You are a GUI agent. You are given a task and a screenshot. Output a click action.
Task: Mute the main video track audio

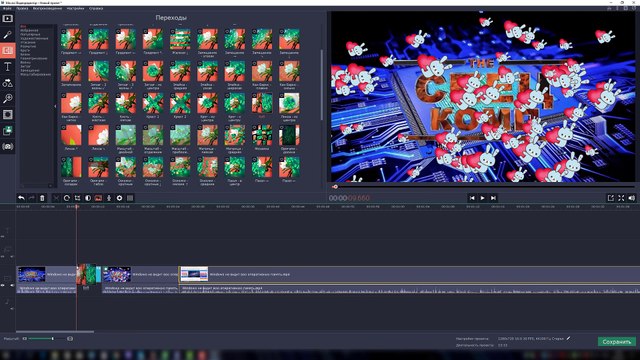tap(12, 285)
